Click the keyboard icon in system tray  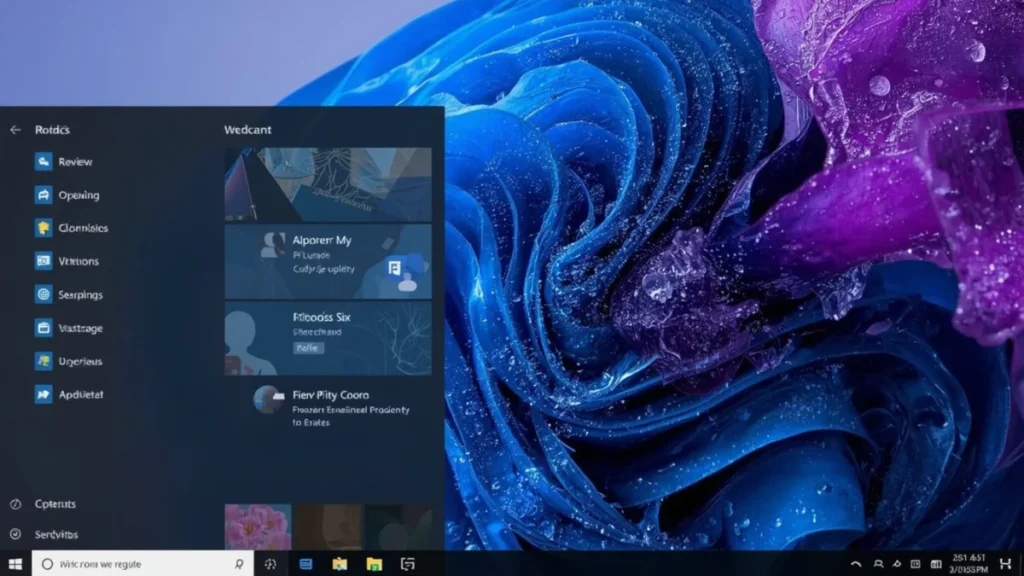936,564
